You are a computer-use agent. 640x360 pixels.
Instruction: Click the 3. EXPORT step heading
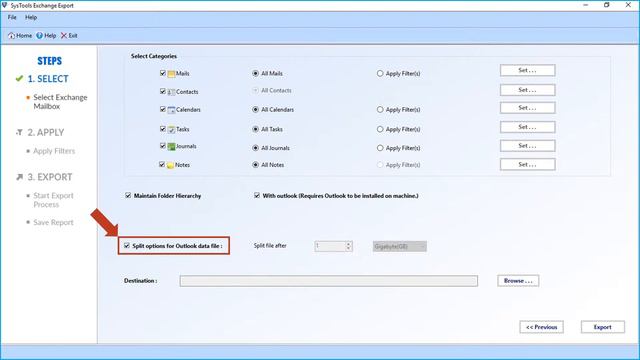pyautogui.click(x=50, y=177)
